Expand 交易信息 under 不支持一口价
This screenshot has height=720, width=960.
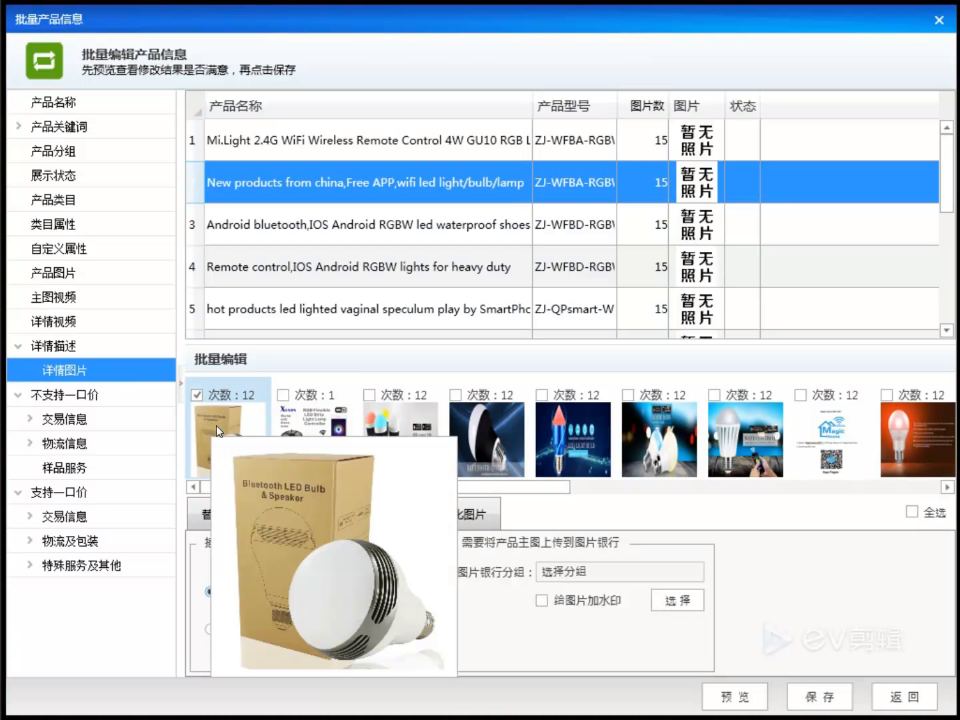(29, 419)
